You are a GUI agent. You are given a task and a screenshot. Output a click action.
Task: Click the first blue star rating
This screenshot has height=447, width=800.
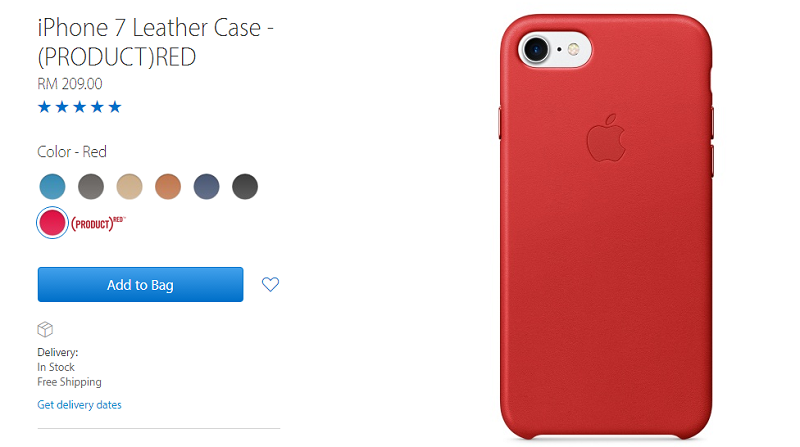pyautogui.click(x=44, y=107)
